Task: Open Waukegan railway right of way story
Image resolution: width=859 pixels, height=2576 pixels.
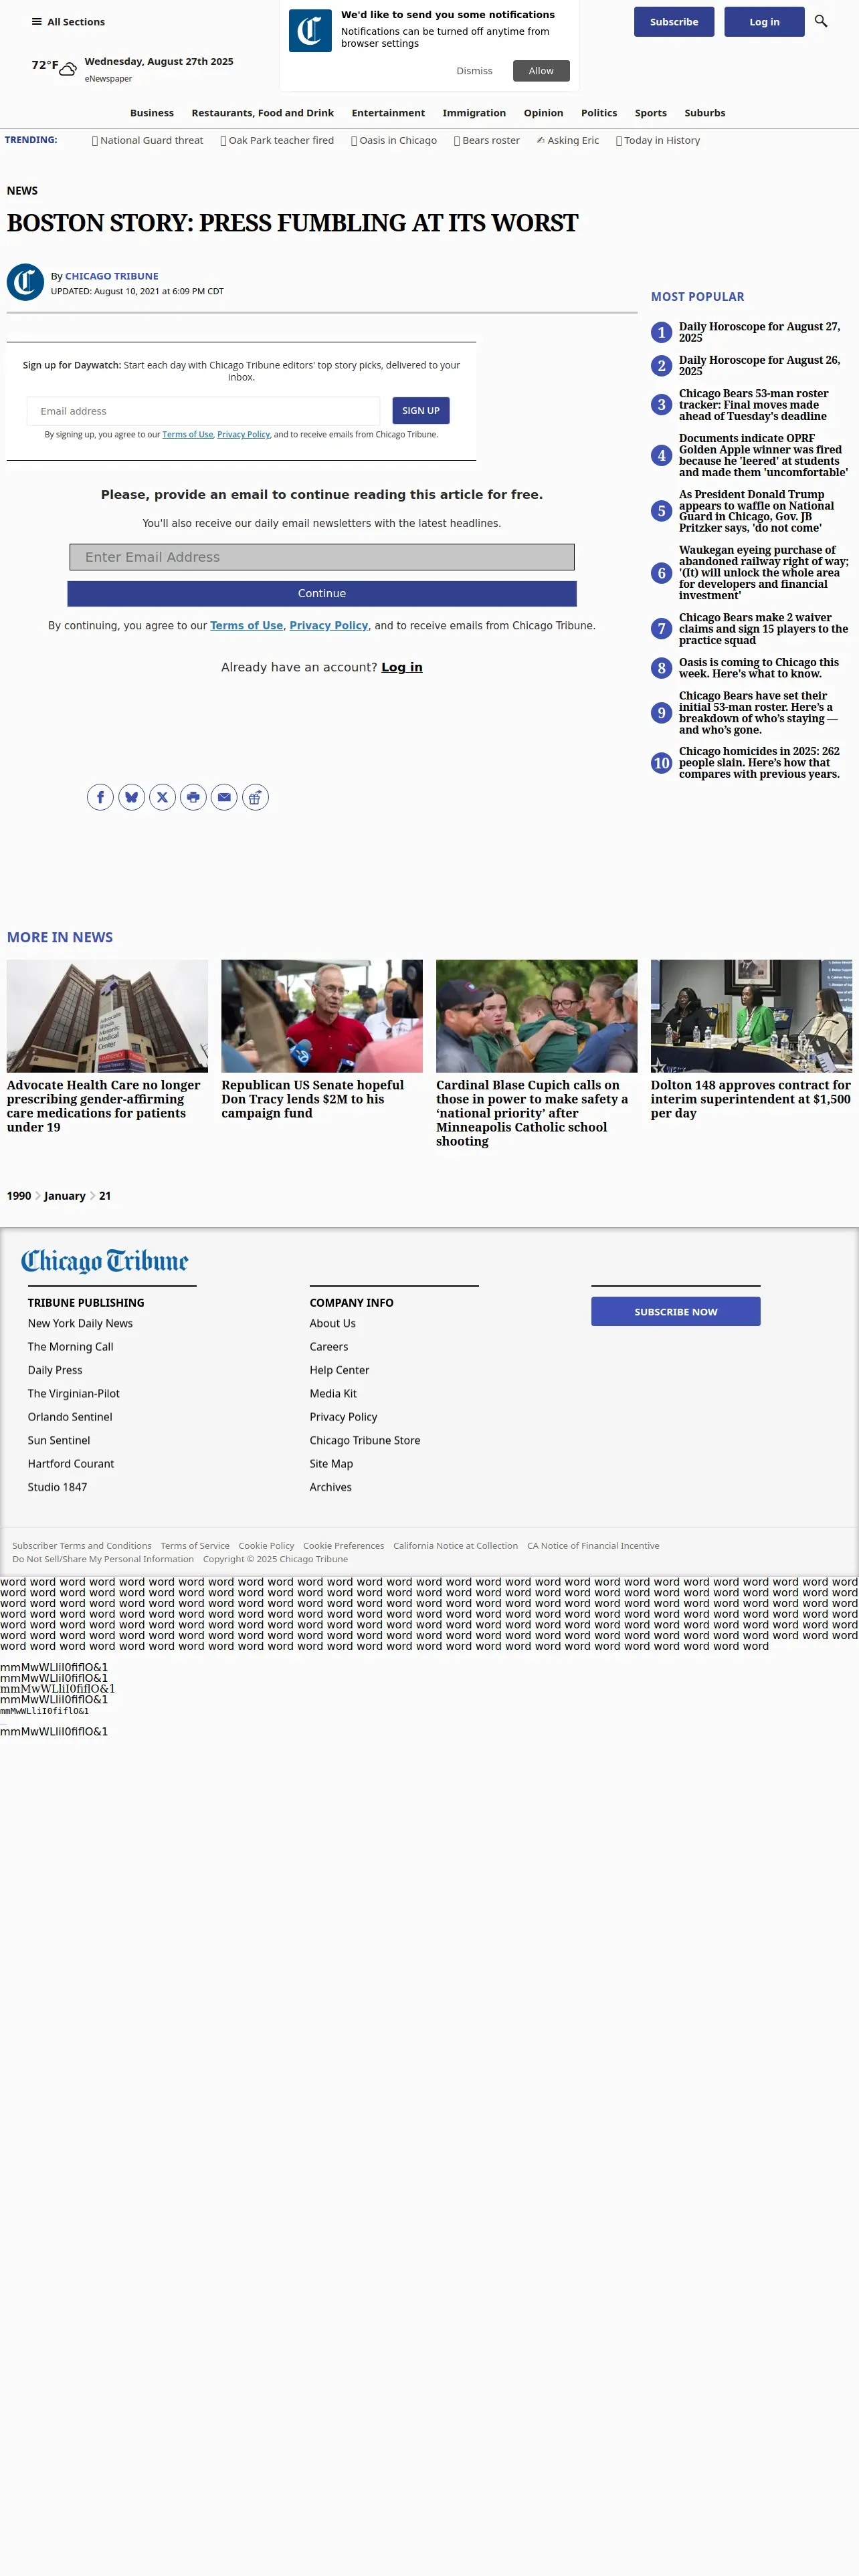Action: coord(764,573)
